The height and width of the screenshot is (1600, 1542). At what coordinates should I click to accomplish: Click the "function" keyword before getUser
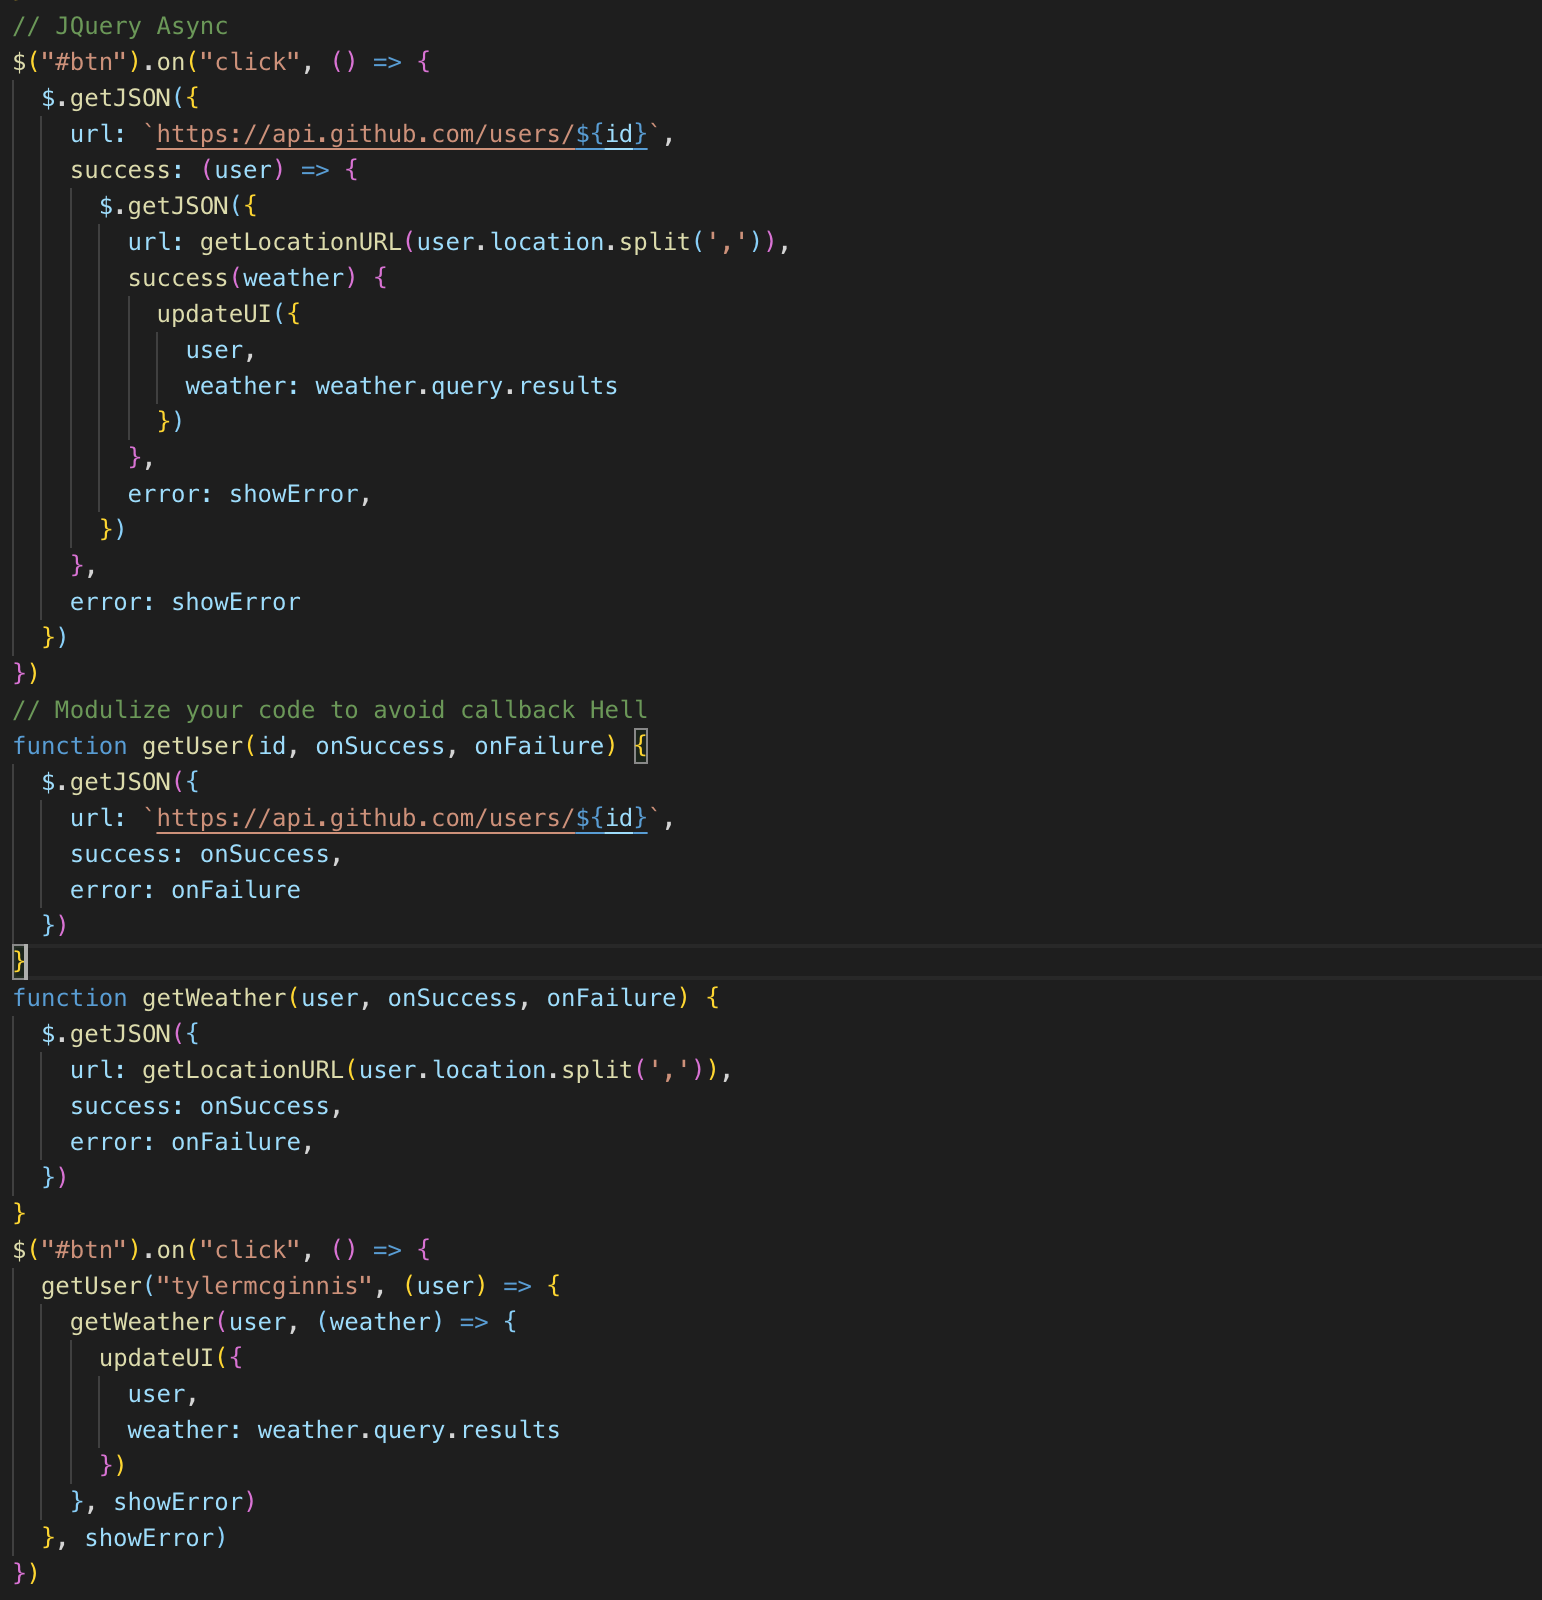70,746
